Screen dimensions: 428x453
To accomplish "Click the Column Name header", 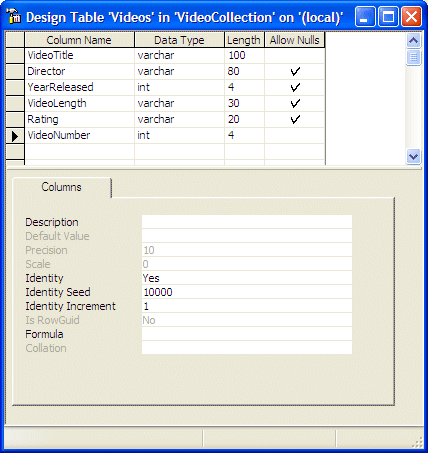I will pos(79,40).
